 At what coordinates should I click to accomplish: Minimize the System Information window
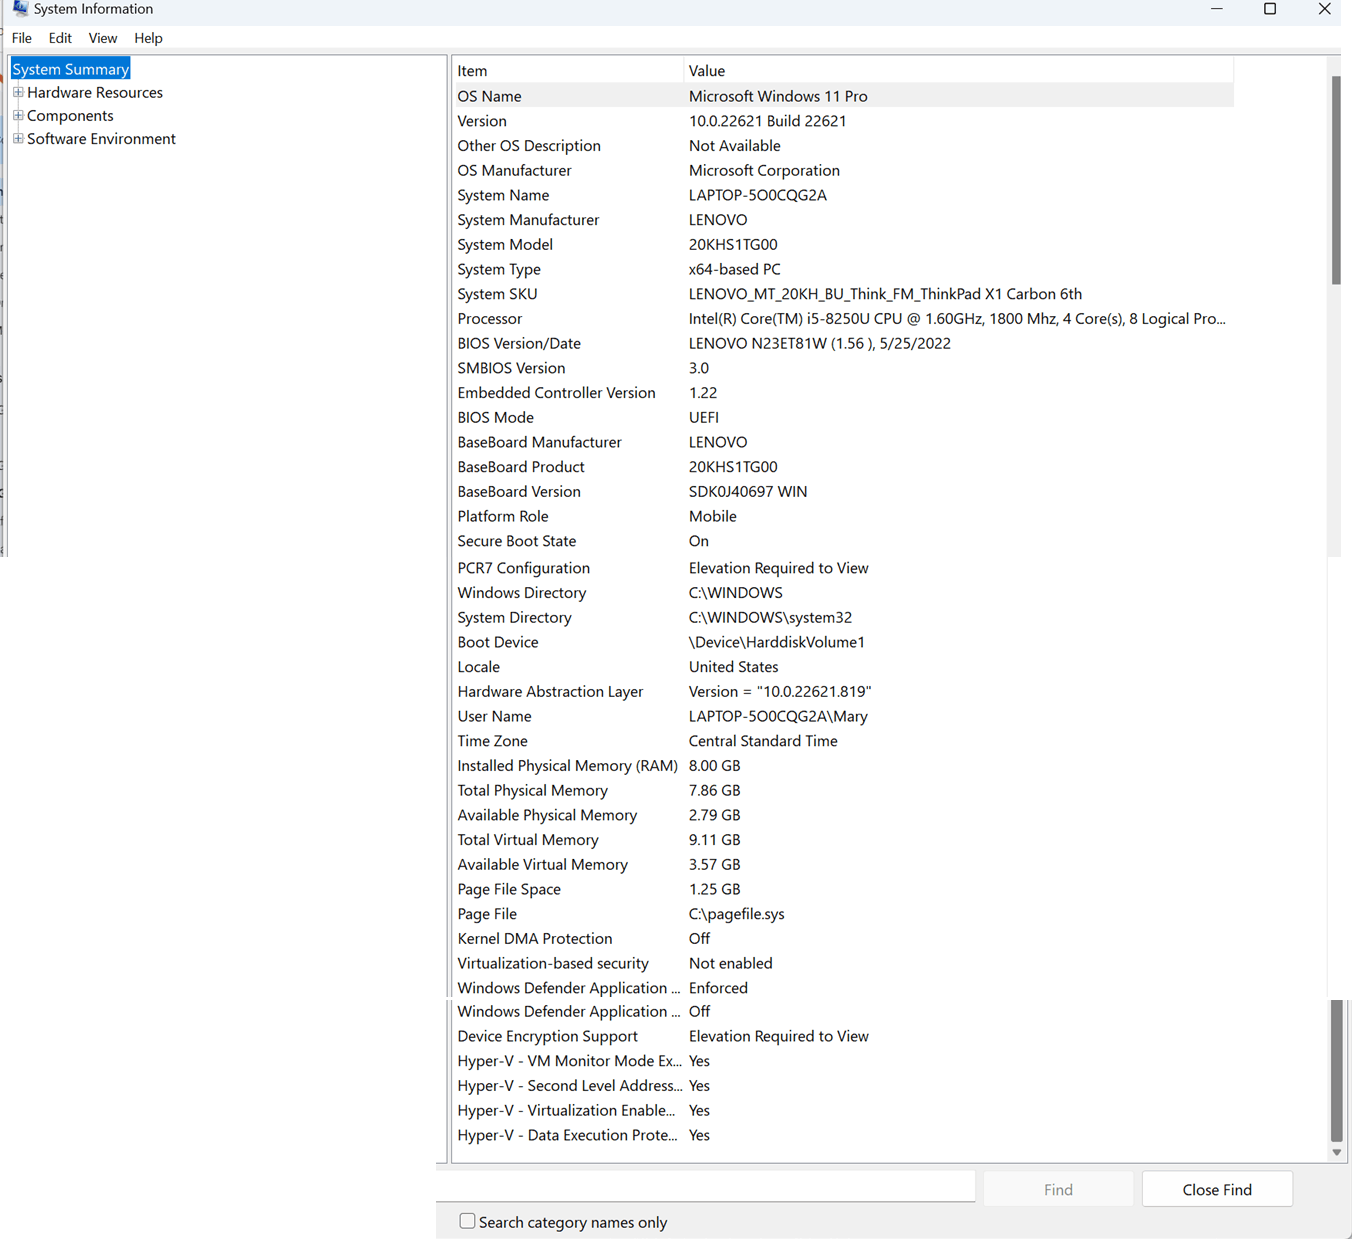pyautogui.click(x=1216, y=9)
